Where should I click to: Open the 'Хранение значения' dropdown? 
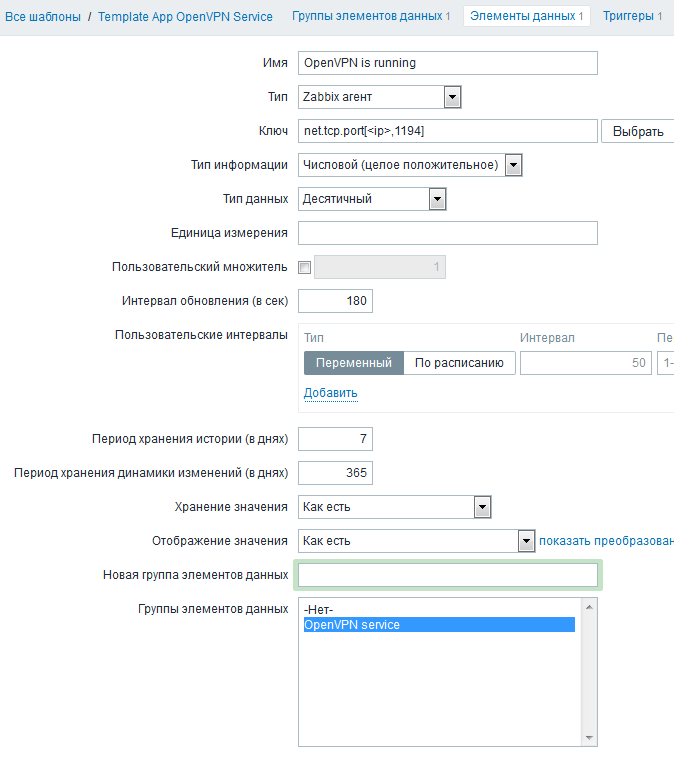(x=395, y=507)
